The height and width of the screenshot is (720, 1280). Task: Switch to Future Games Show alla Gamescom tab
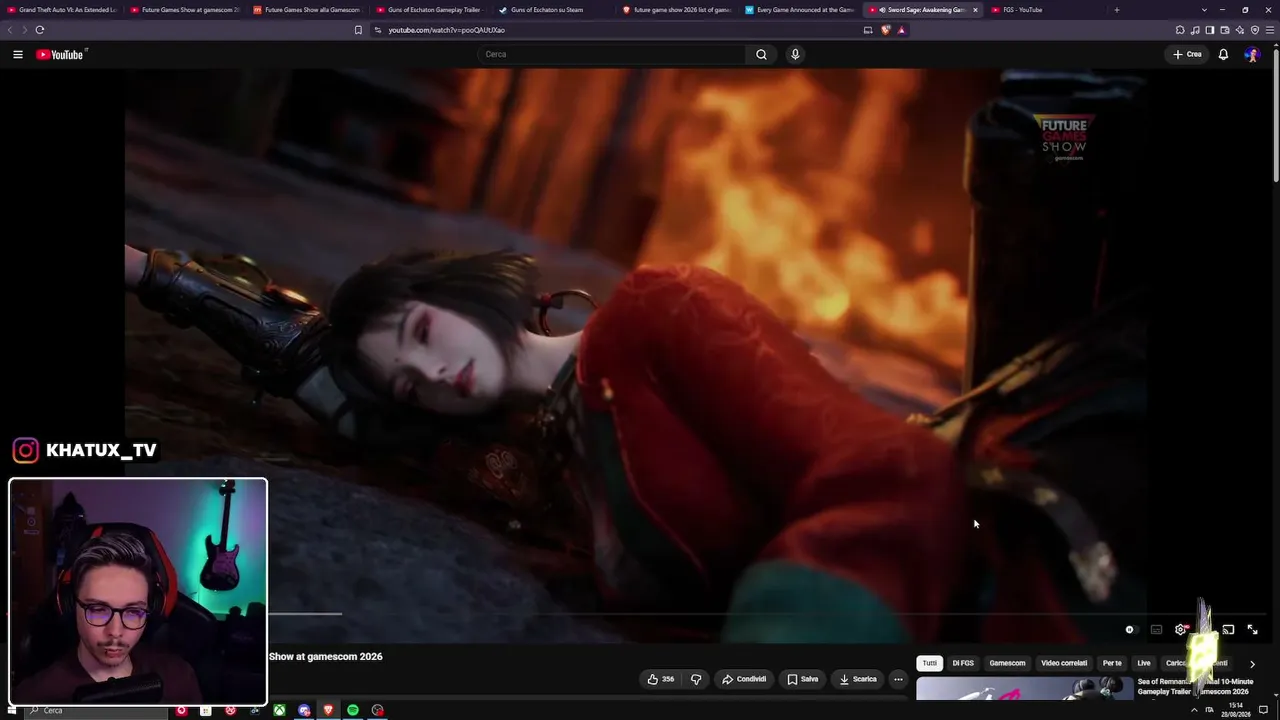(x=308, y=10)
